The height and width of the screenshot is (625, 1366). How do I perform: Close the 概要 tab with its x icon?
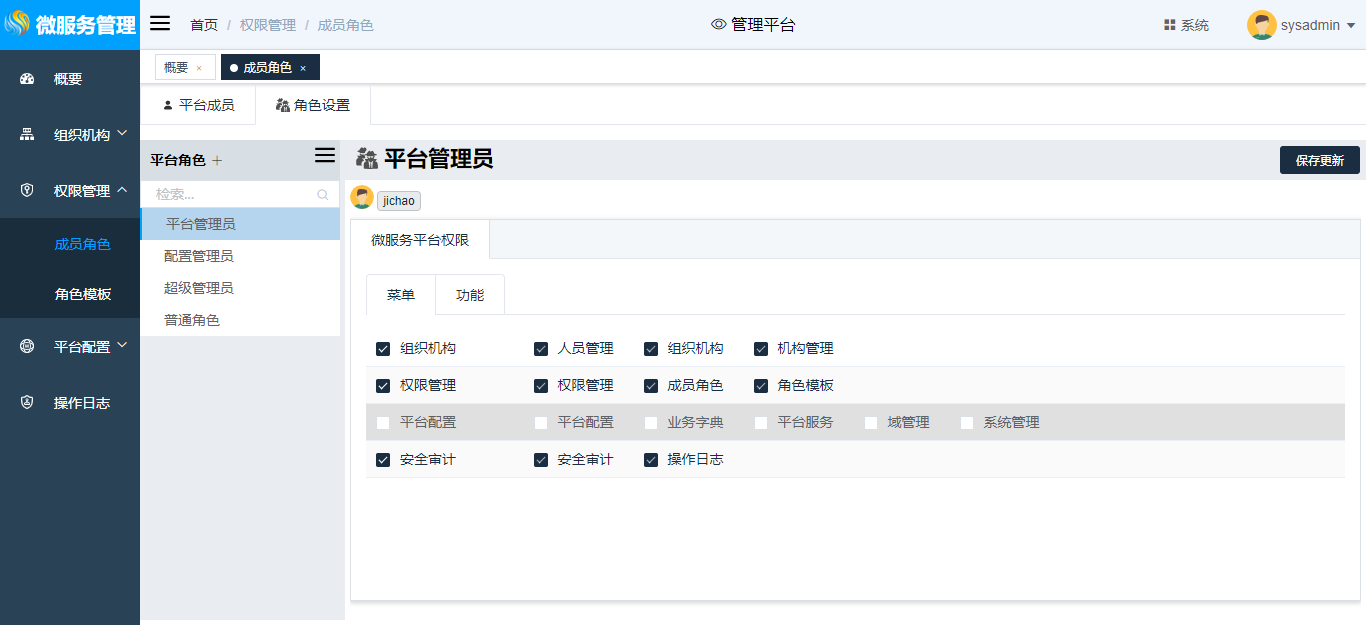tap(199, 68)
